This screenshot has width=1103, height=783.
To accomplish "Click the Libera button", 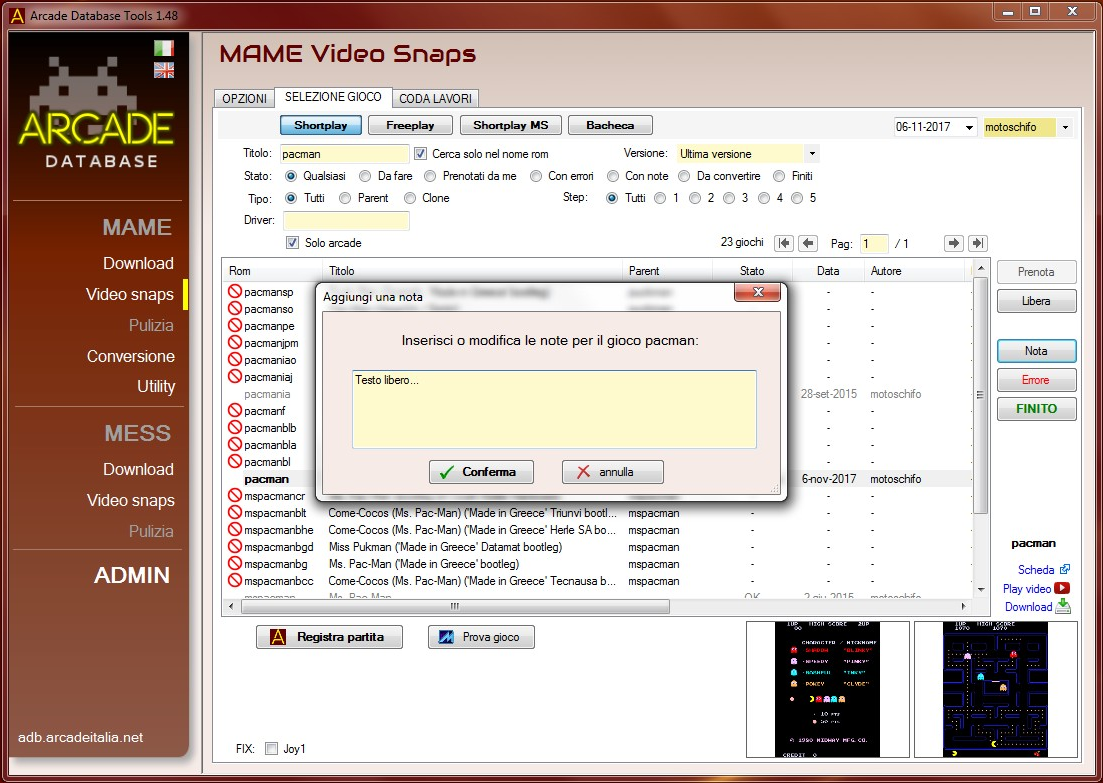I will click(x=1036, y=301).
